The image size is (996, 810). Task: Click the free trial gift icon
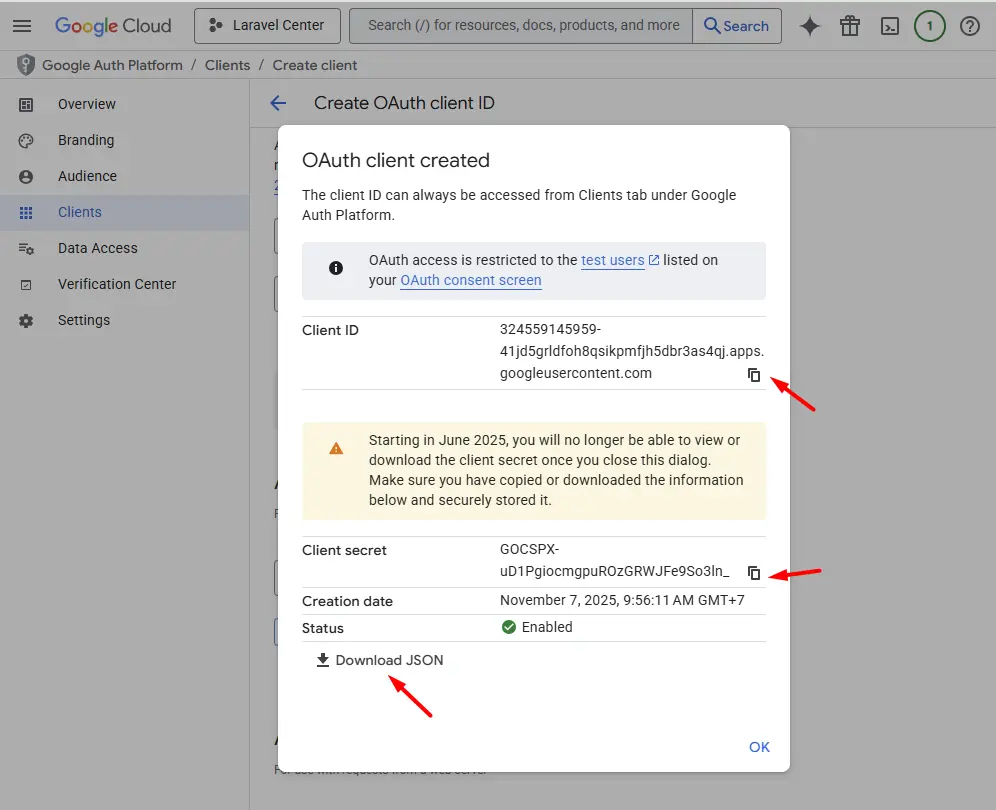(849, 26)
